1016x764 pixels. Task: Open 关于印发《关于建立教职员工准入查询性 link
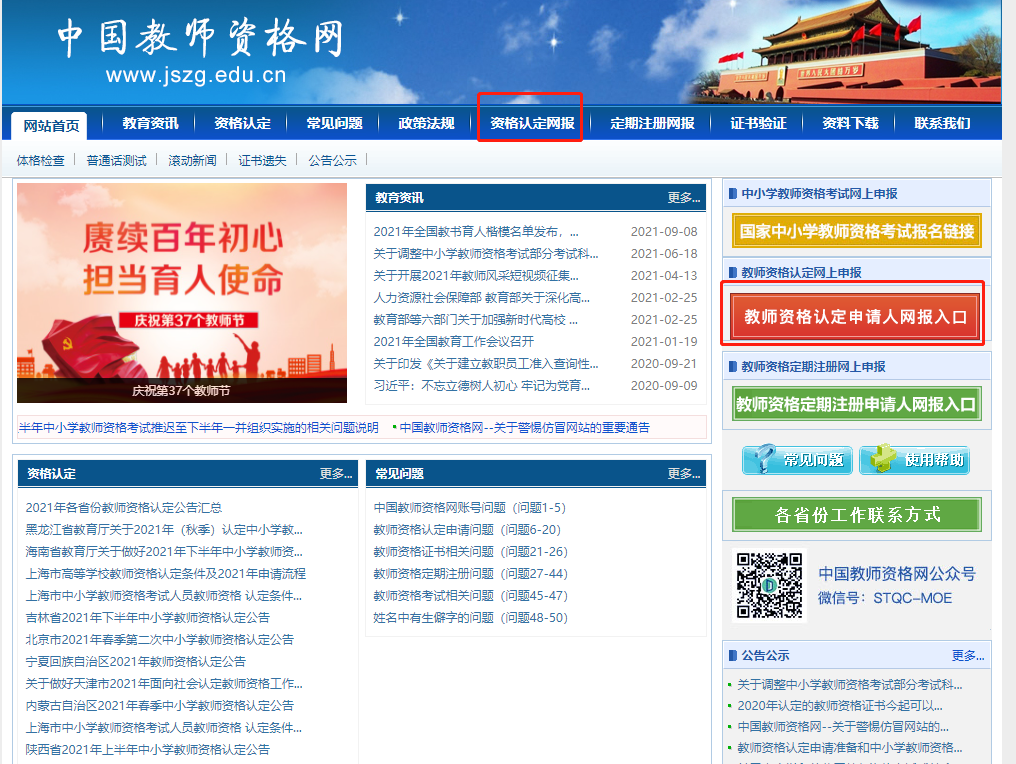coord(486,364)
